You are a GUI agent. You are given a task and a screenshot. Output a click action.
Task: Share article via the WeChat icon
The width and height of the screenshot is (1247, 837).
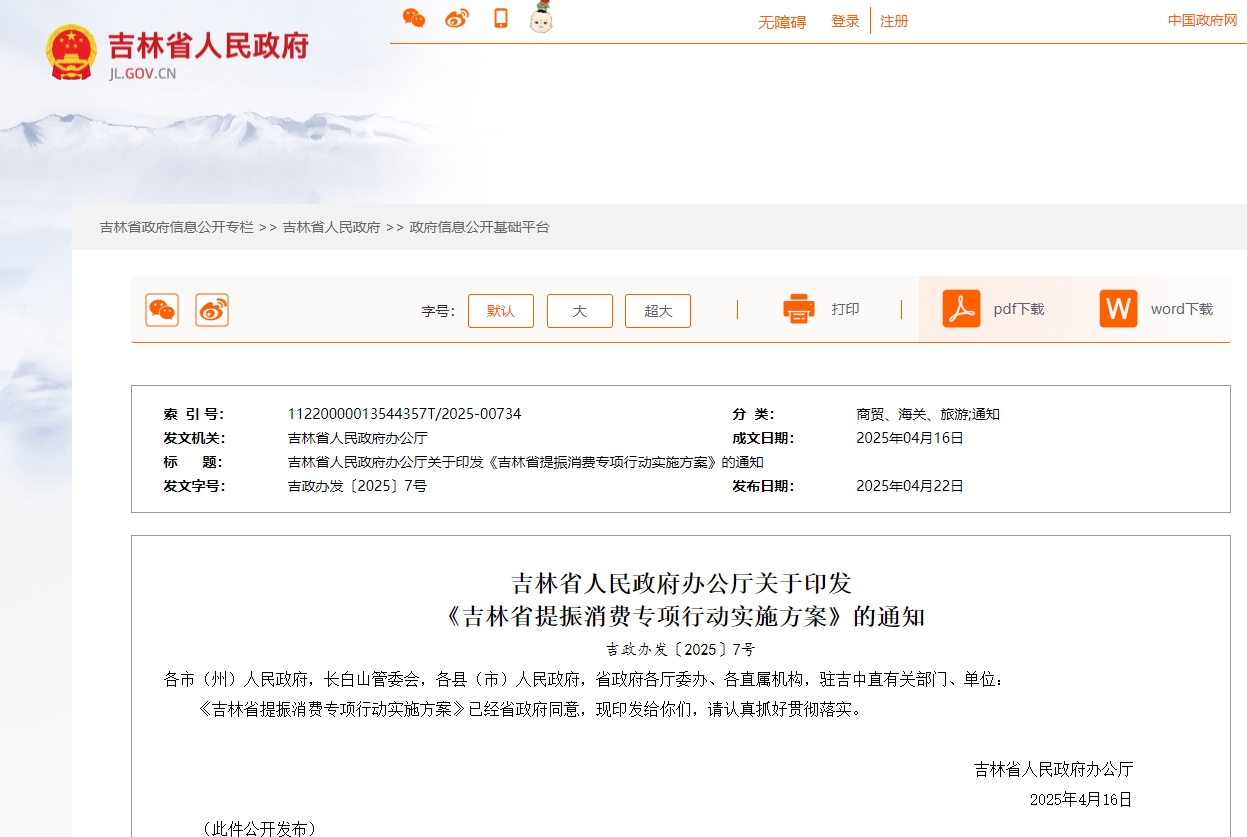click(162, 310)
